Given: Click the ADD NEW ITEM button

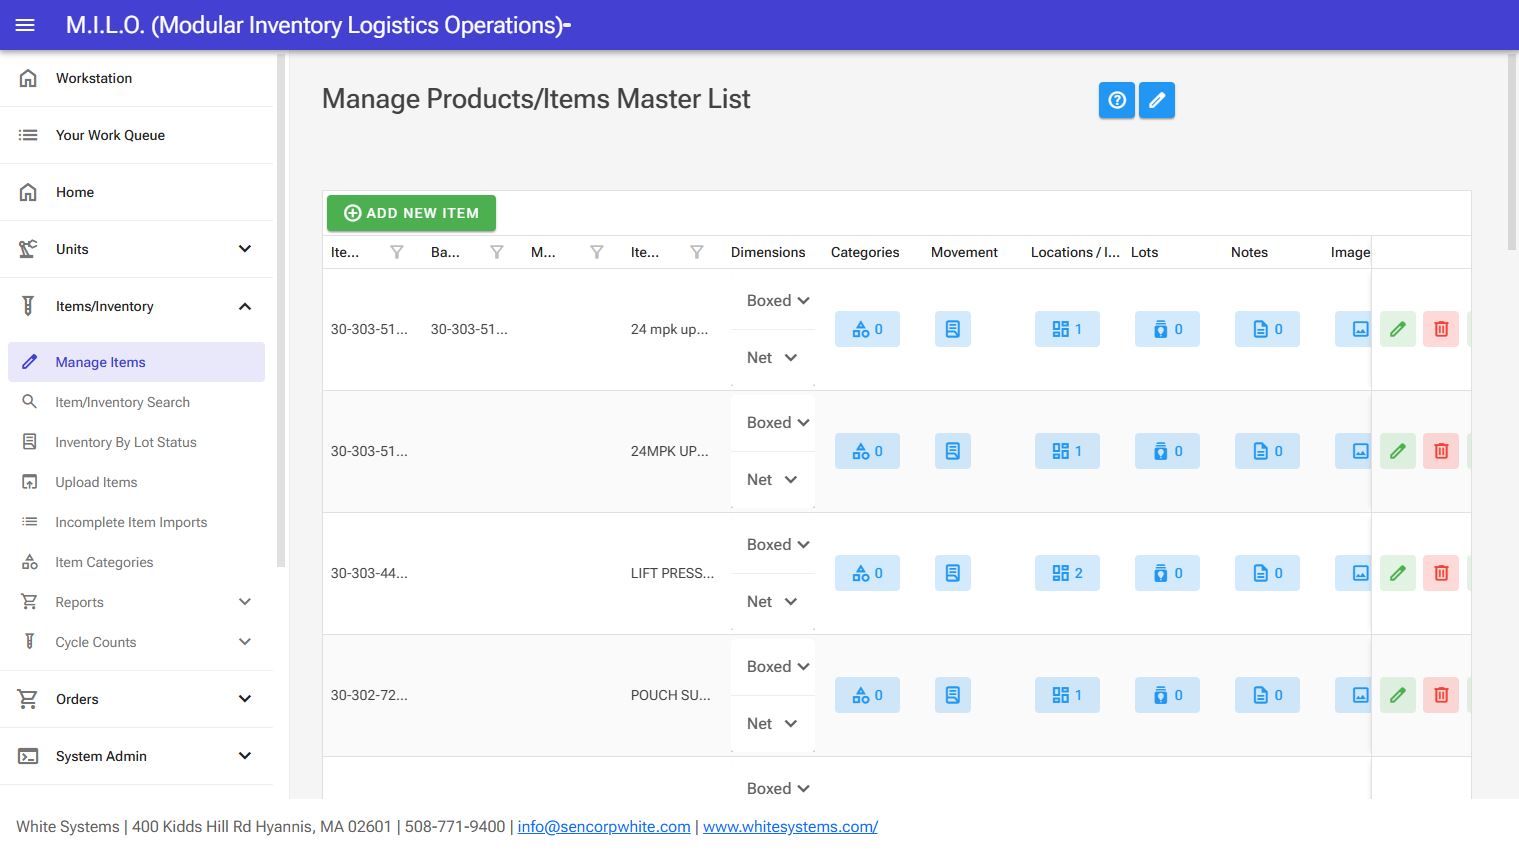Looking at the screenshot, I should pos(410,213).
